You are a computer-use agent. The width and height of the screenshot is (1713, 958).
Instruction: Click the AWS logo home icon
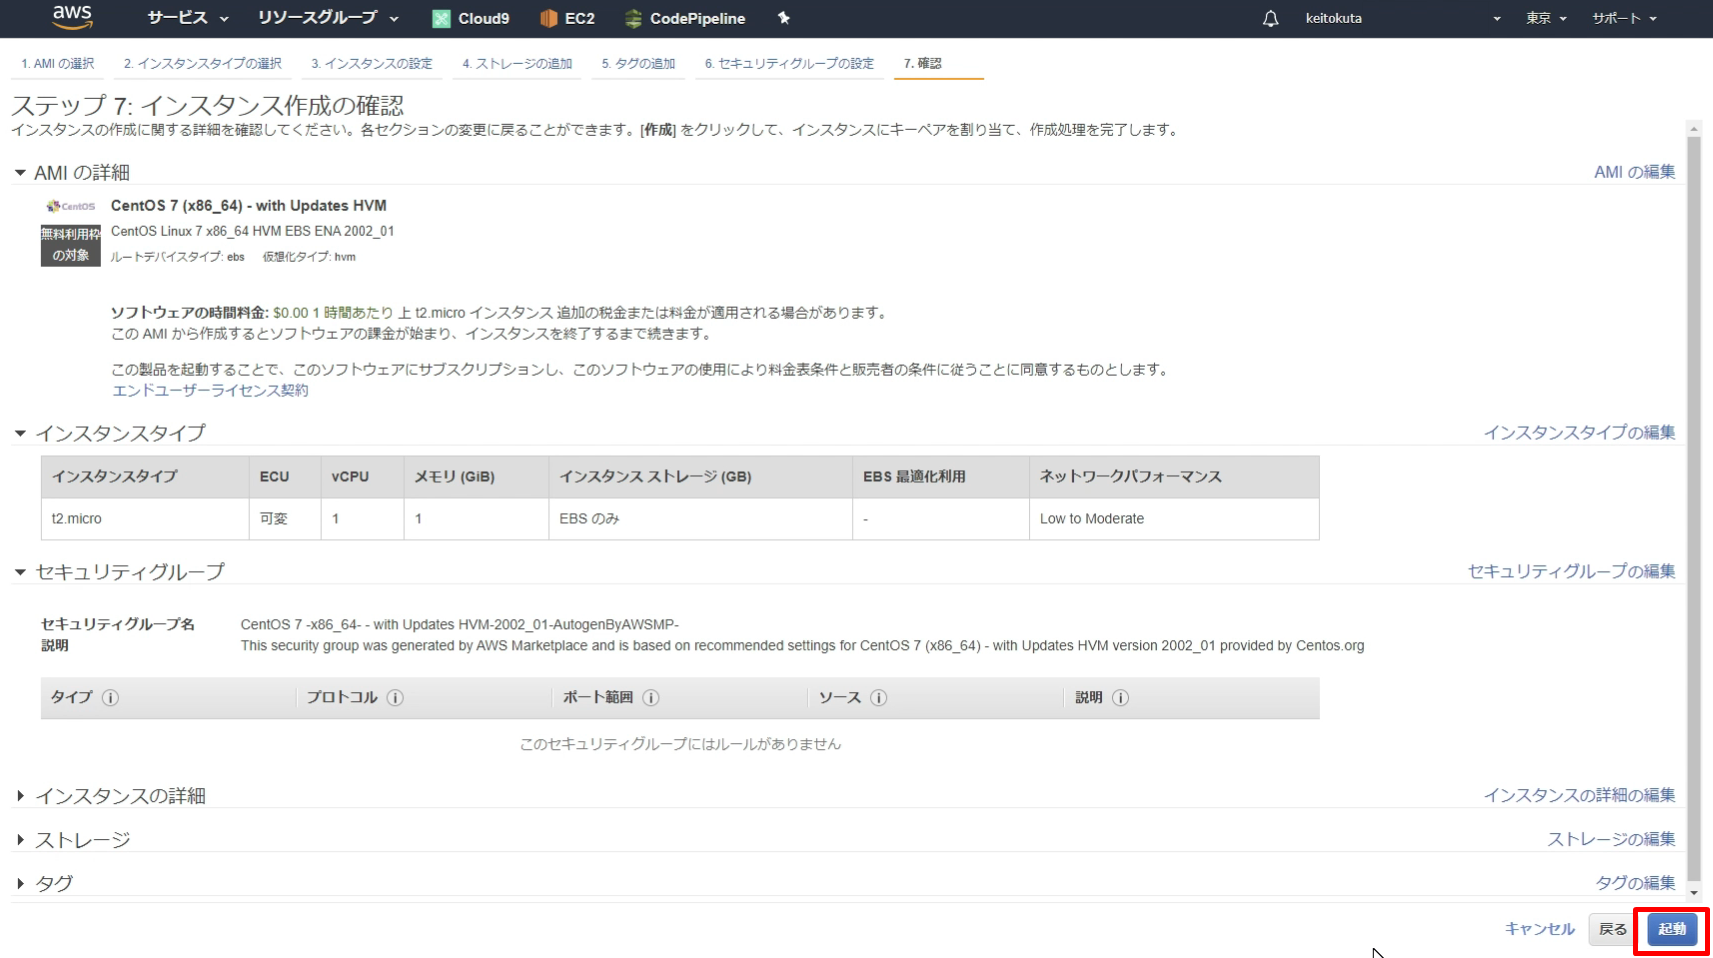pyautogui.click(x=72, y=17)
